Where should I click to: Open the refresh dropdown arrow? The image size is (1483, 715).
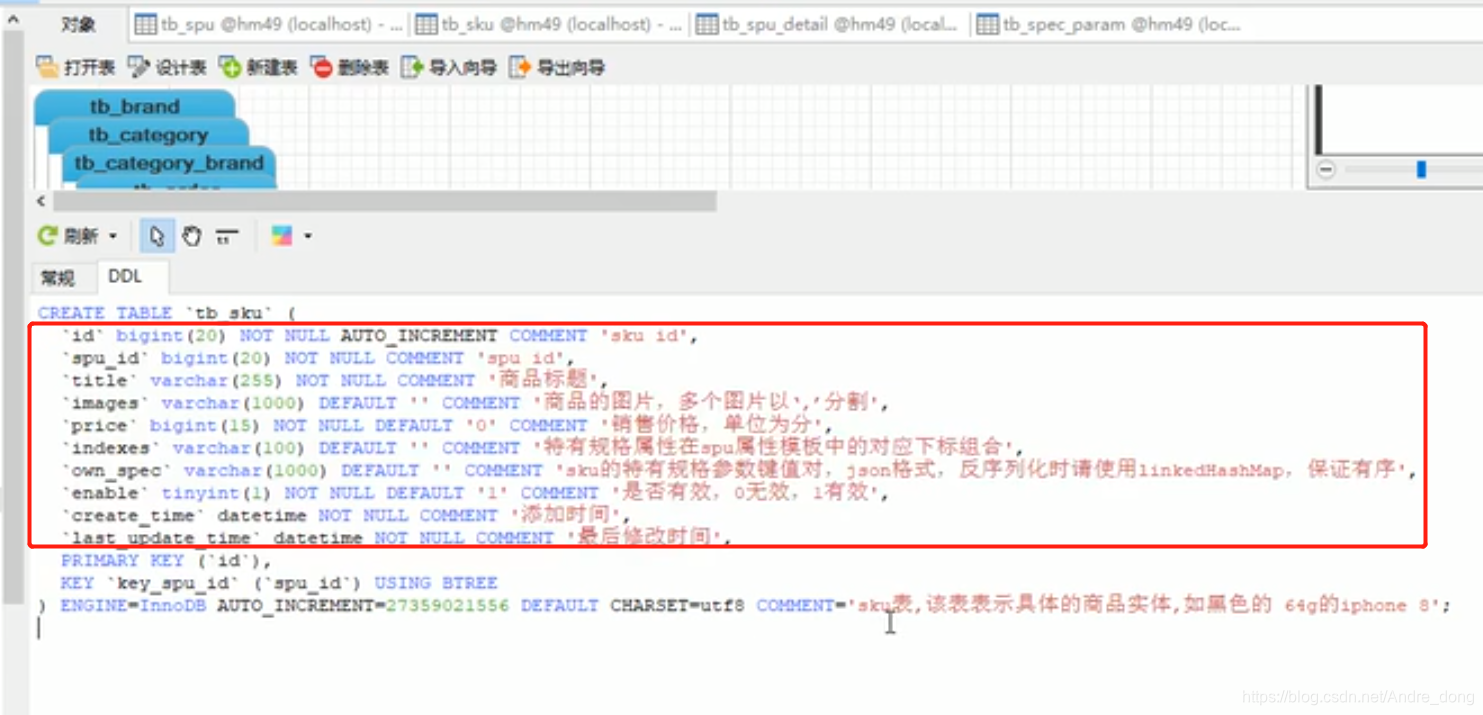(113, 236)
